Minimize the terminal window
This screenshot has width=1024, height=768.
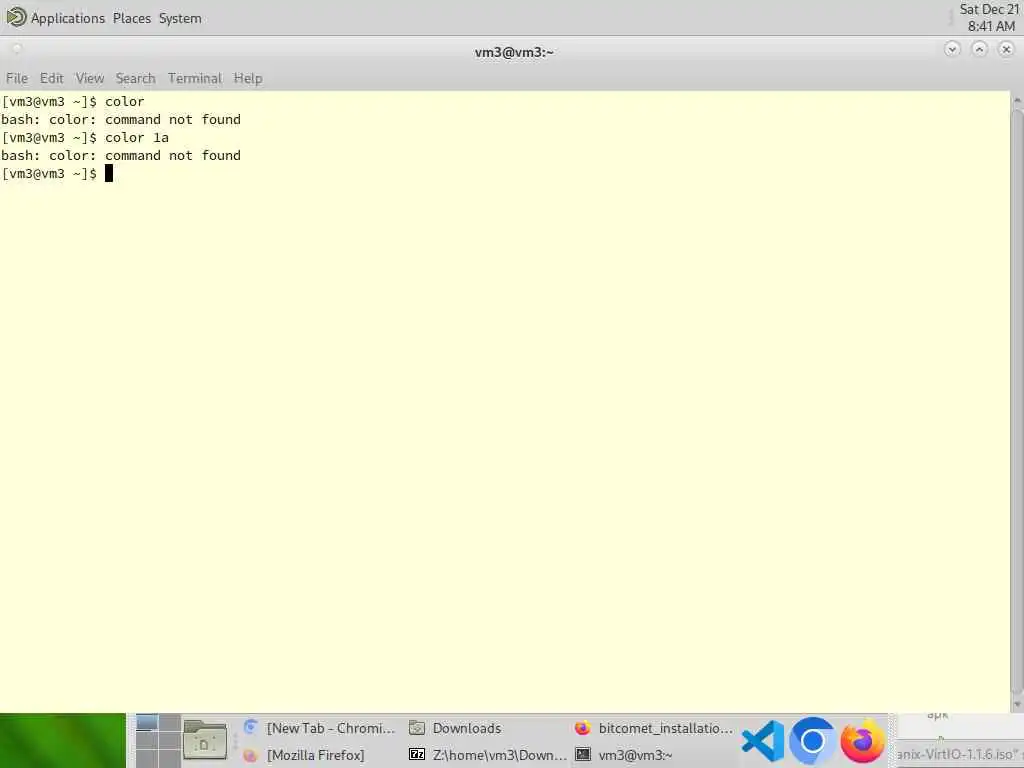[x=952, y=49]
